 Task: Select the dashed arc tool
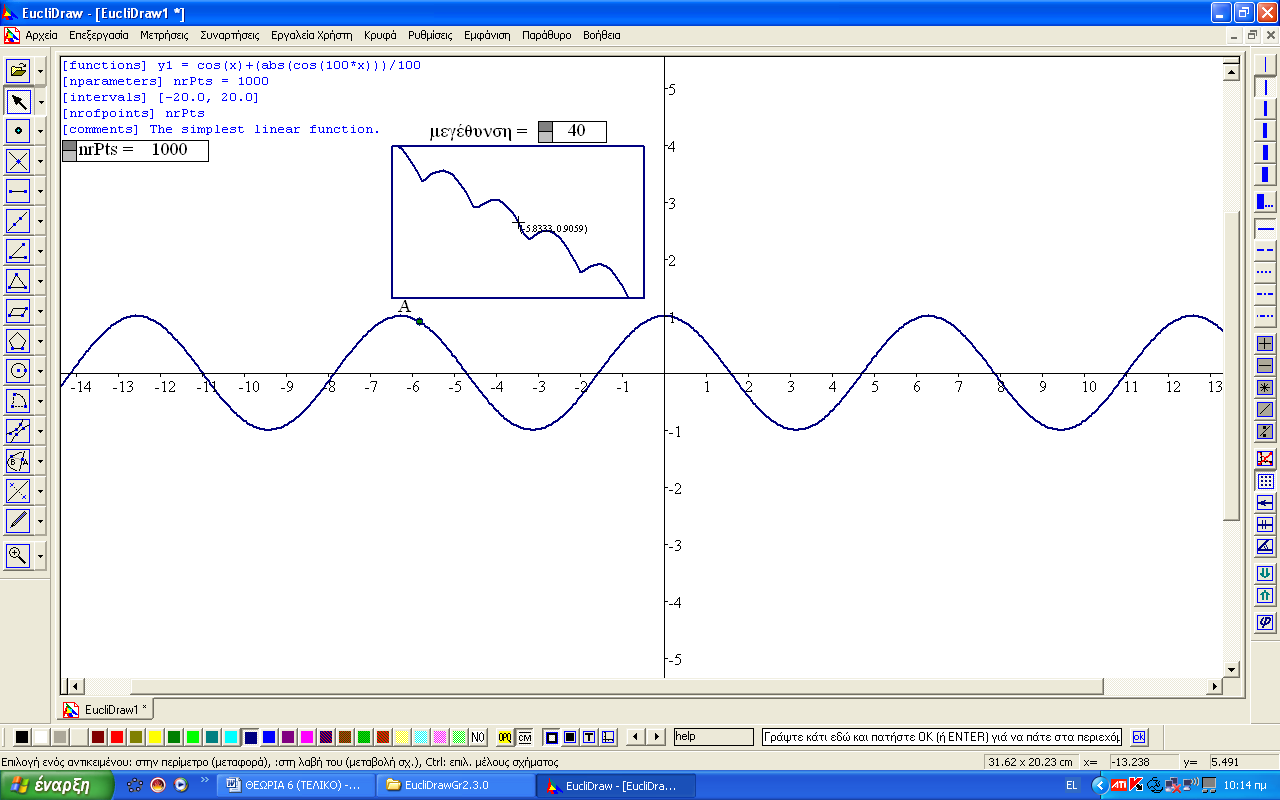[x=18, y=401]
